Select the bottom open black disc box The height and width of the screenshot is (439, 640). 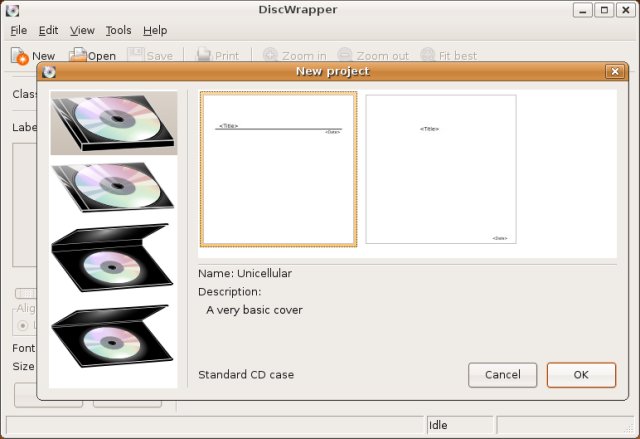point(112,336)
